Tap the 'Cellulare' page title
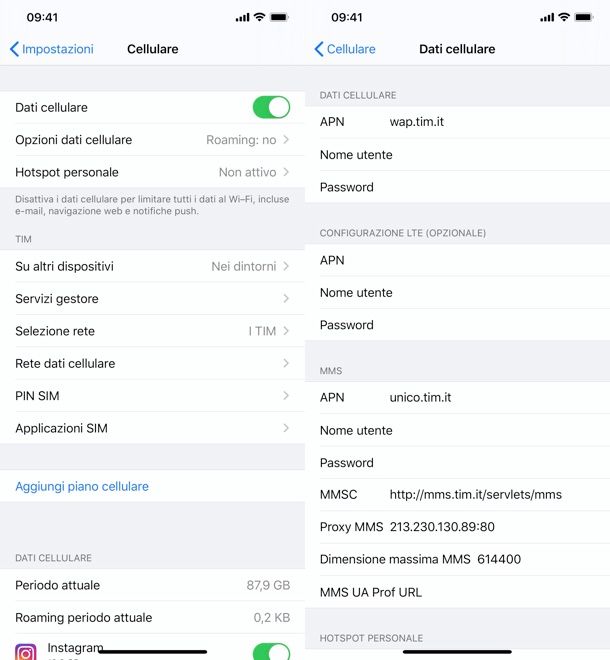610x660 pixels. (153, 49)
